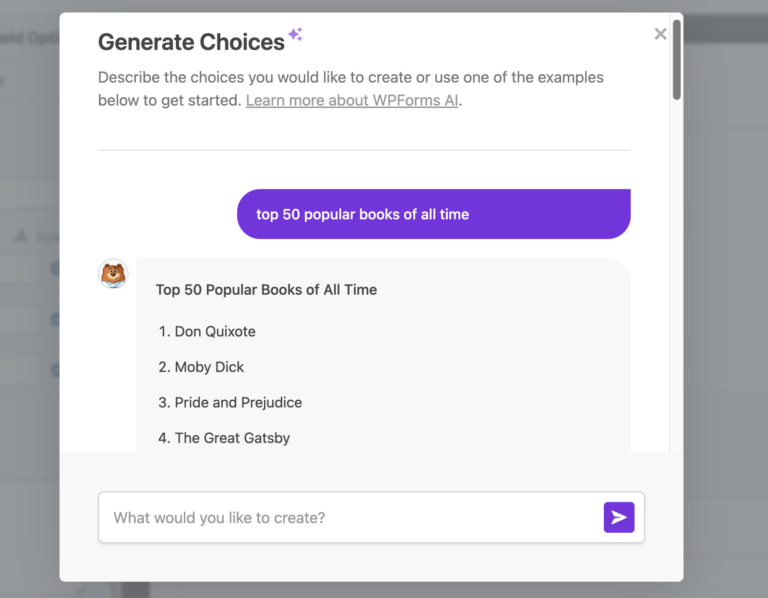Click the dimmed warning triangle icon behind the modal

click(x=22, y=236)
